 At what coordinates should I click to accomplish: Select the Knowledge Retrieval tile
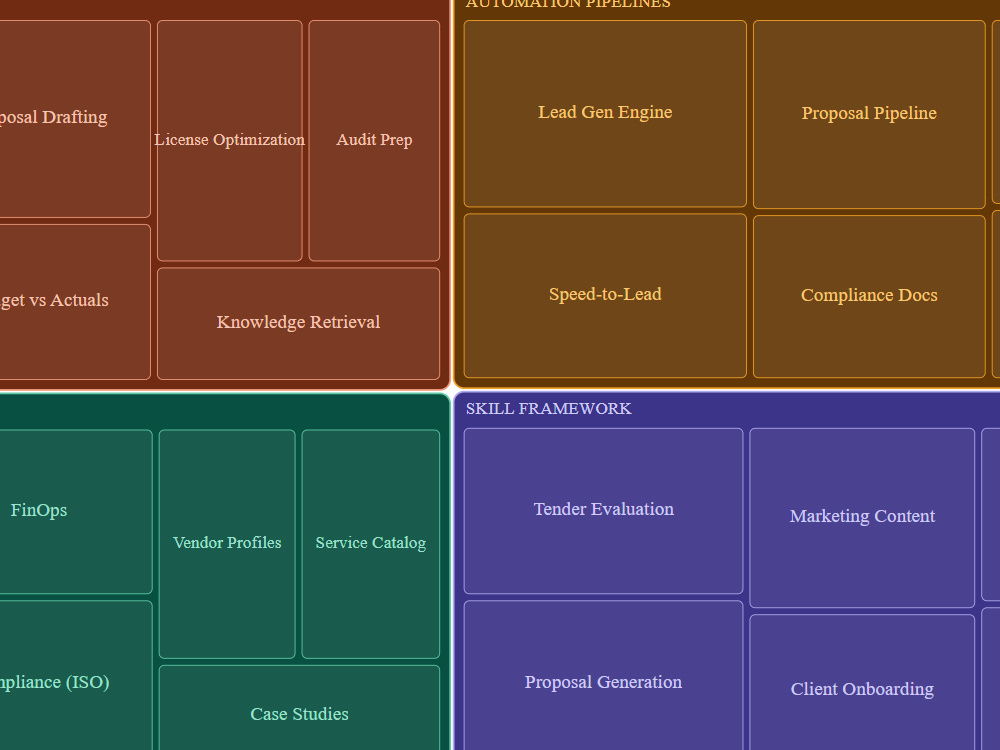coord(298,323)
